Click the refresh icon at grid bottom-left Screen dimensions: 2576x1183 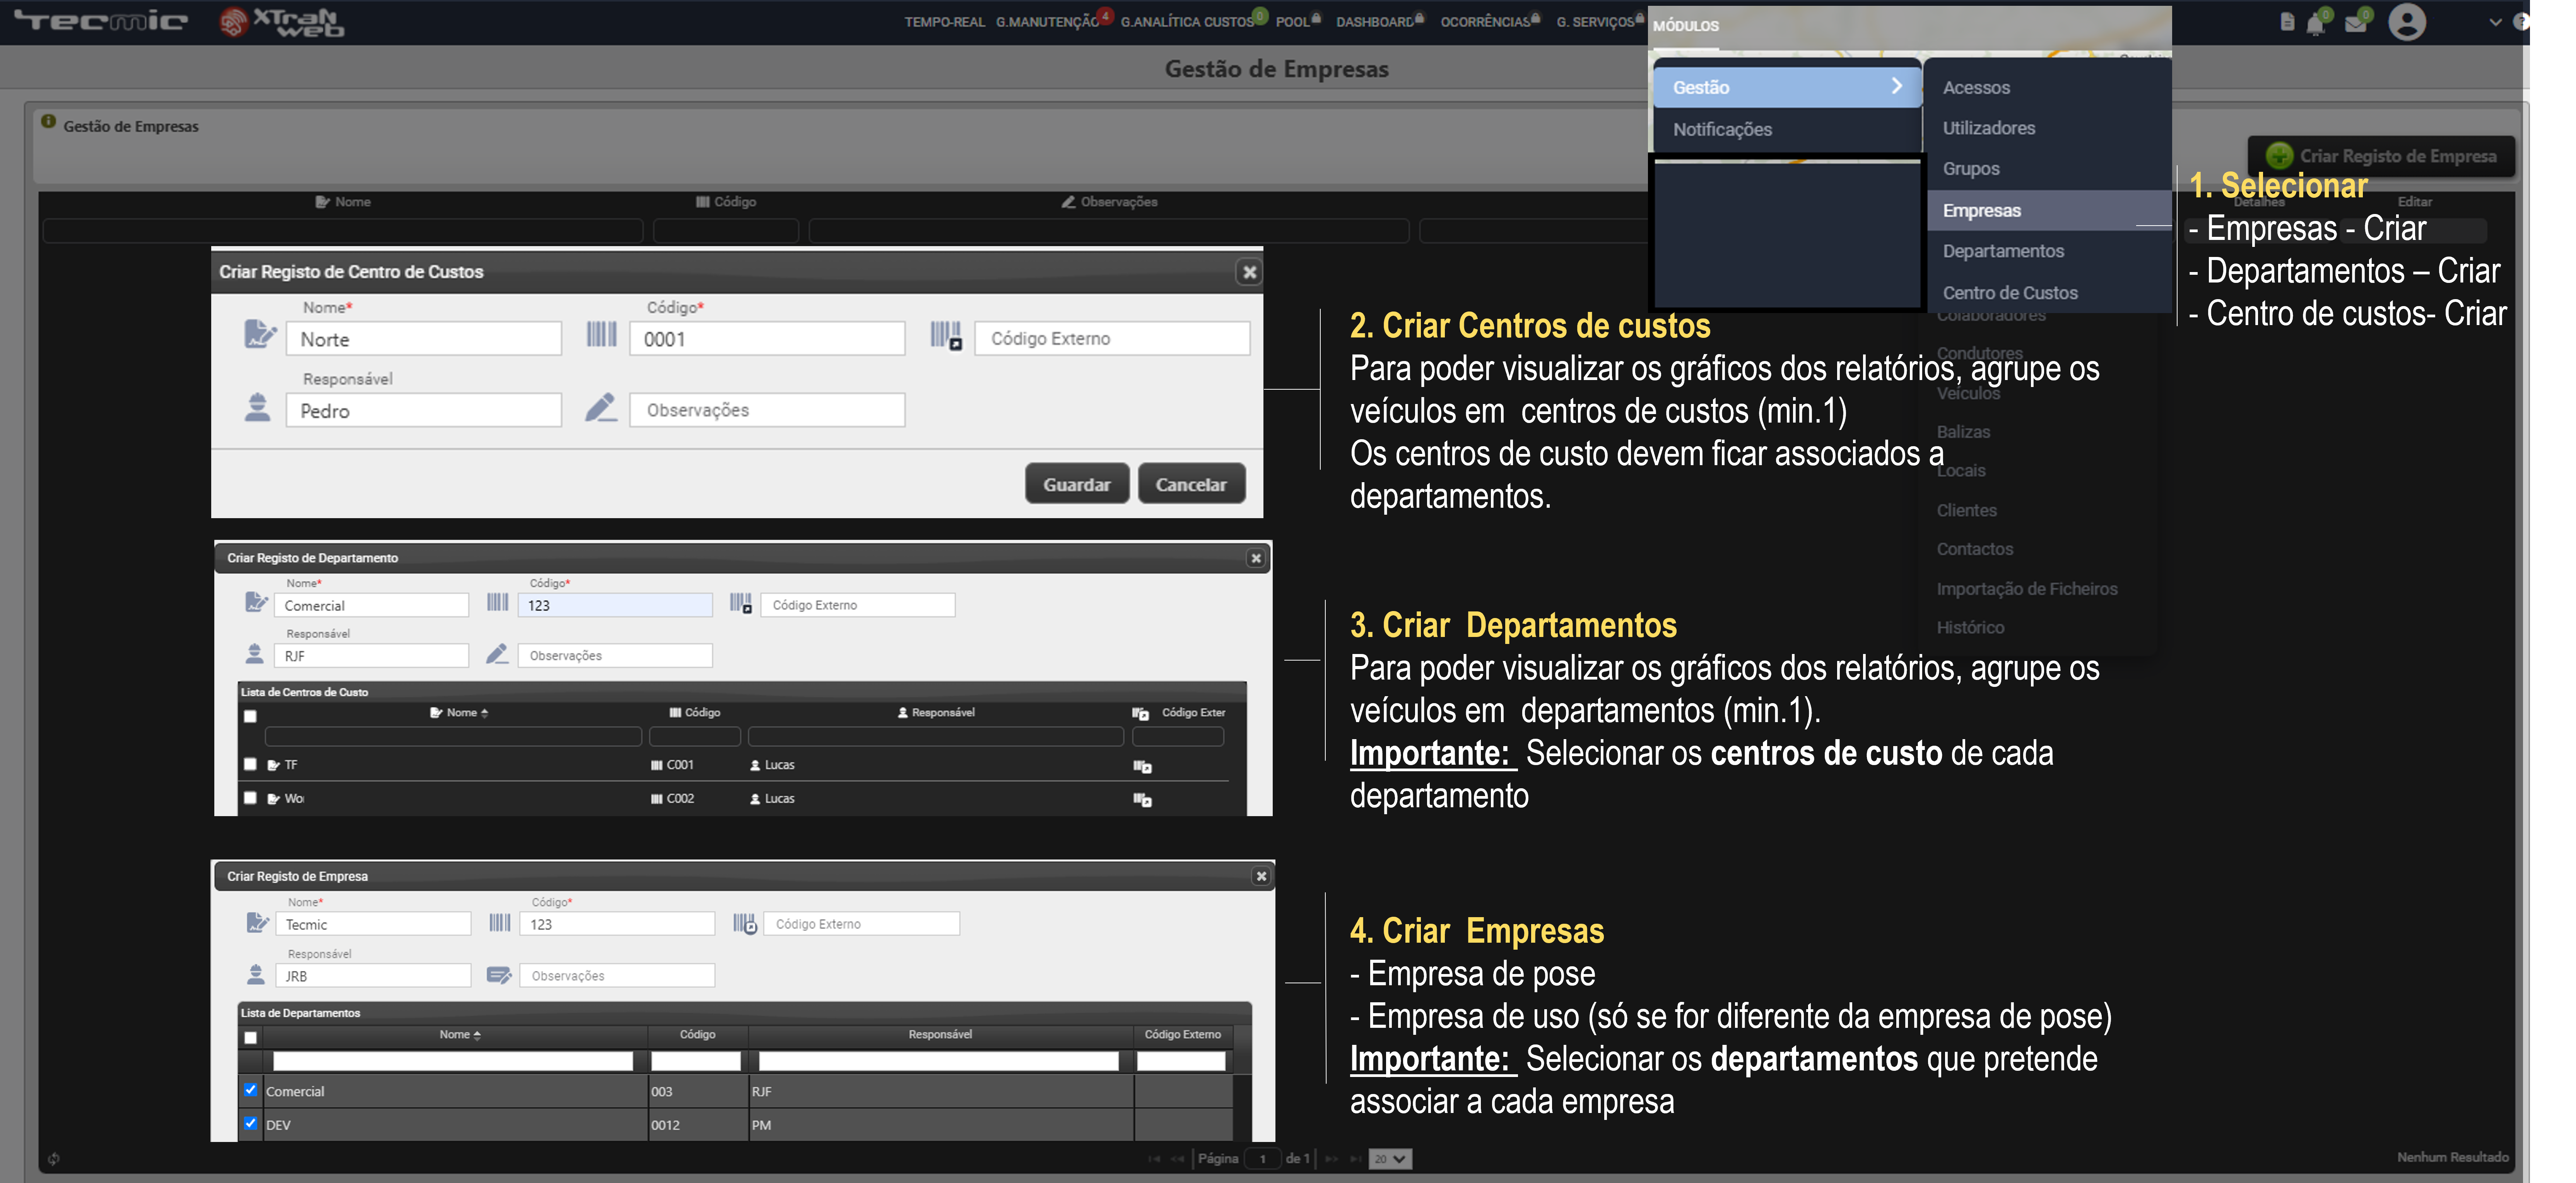tap(54, 1159)
